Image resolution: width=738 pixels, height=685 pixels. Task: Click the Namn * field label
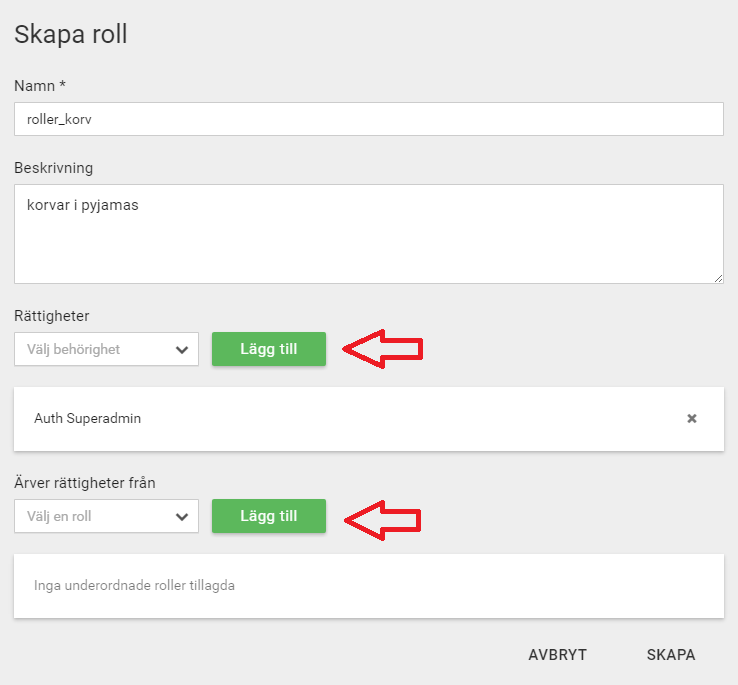[x=40, y=86]
